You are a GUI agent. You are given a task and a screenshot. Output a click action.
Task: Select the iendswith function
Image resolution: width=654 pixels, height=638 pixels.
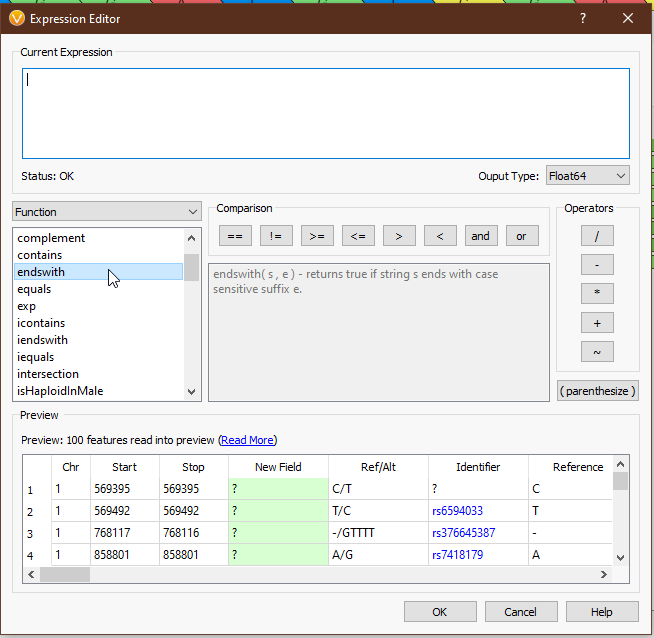point(98,340)
